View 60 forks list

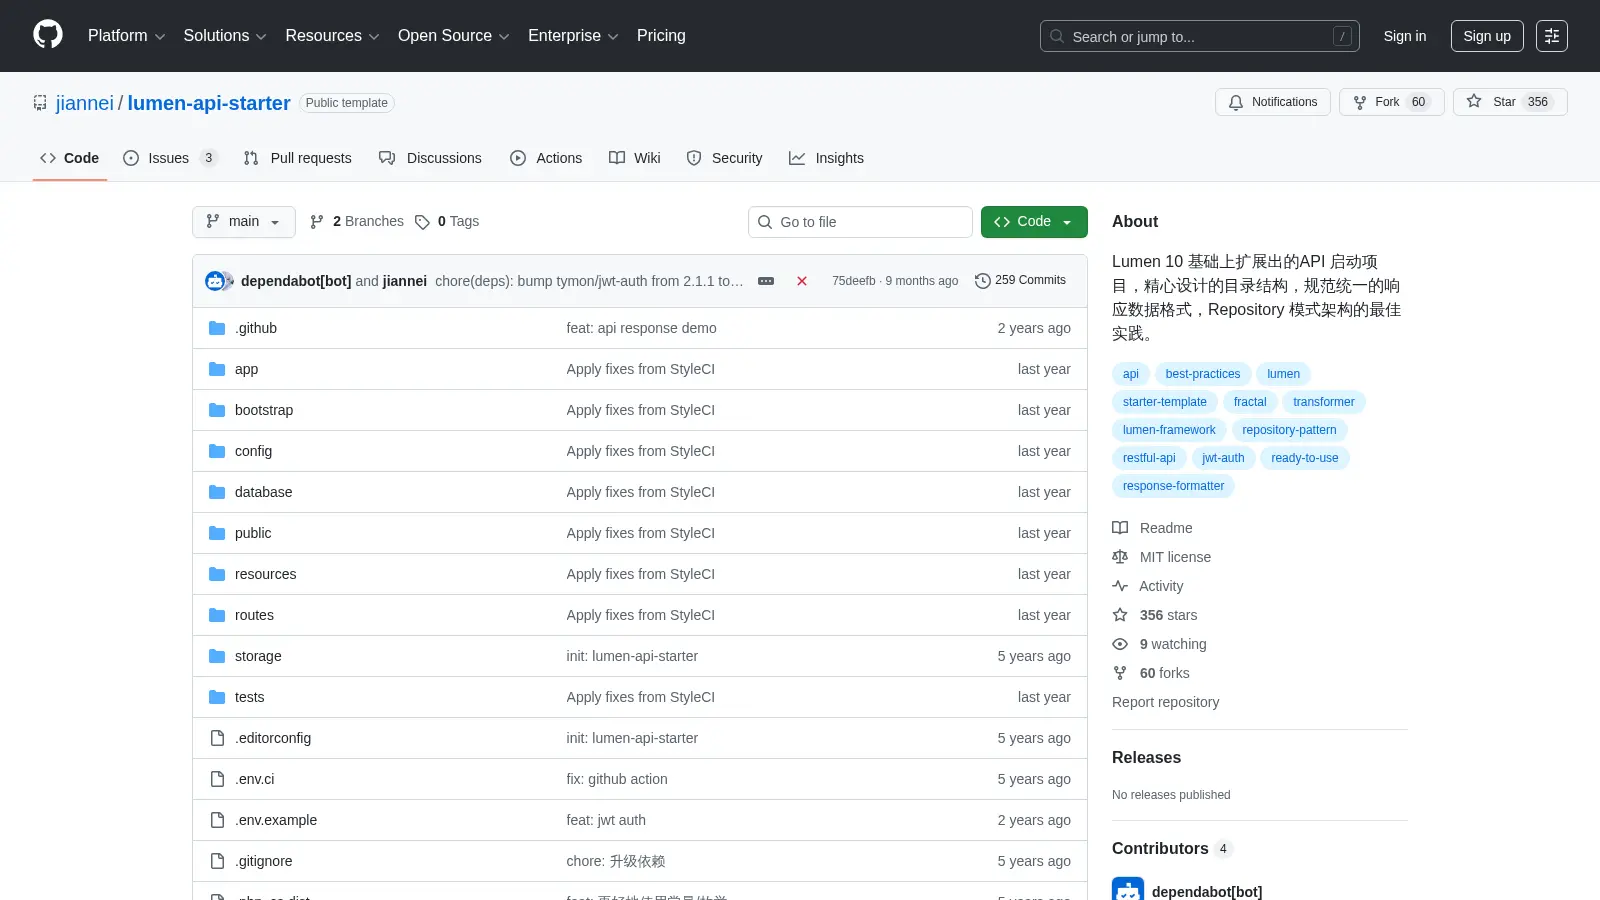[x=1151, y=673]
